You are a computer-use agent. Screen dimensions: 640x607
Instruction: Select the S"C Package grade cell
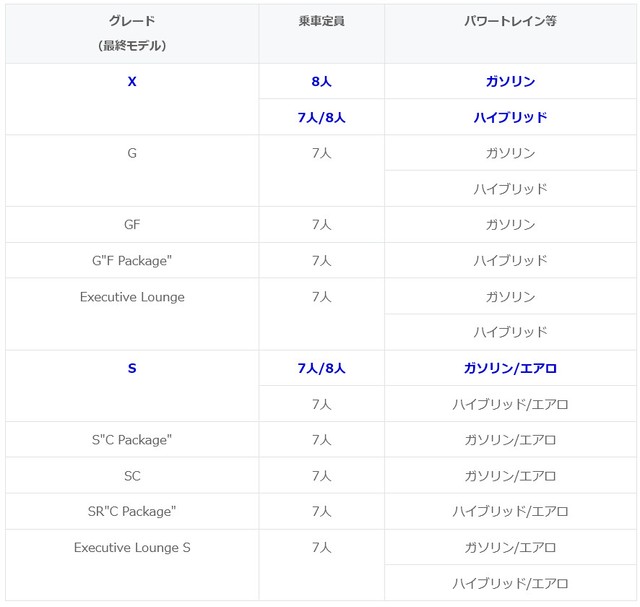pos(132,440)
